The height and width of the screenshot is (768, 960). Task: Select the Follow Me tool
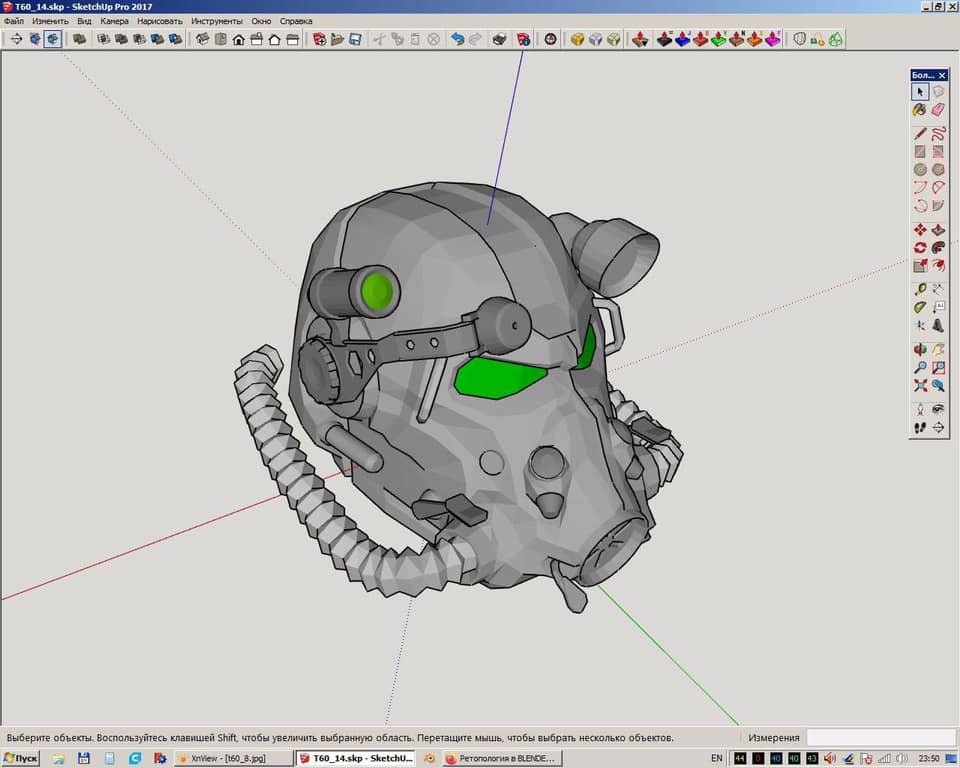[x=938, y=247]
